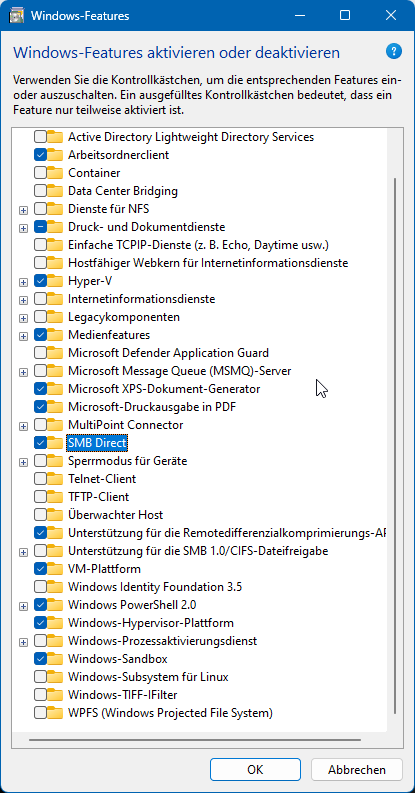Uncheck the Arbeitsordnerclient checkbox

[40, 155]
